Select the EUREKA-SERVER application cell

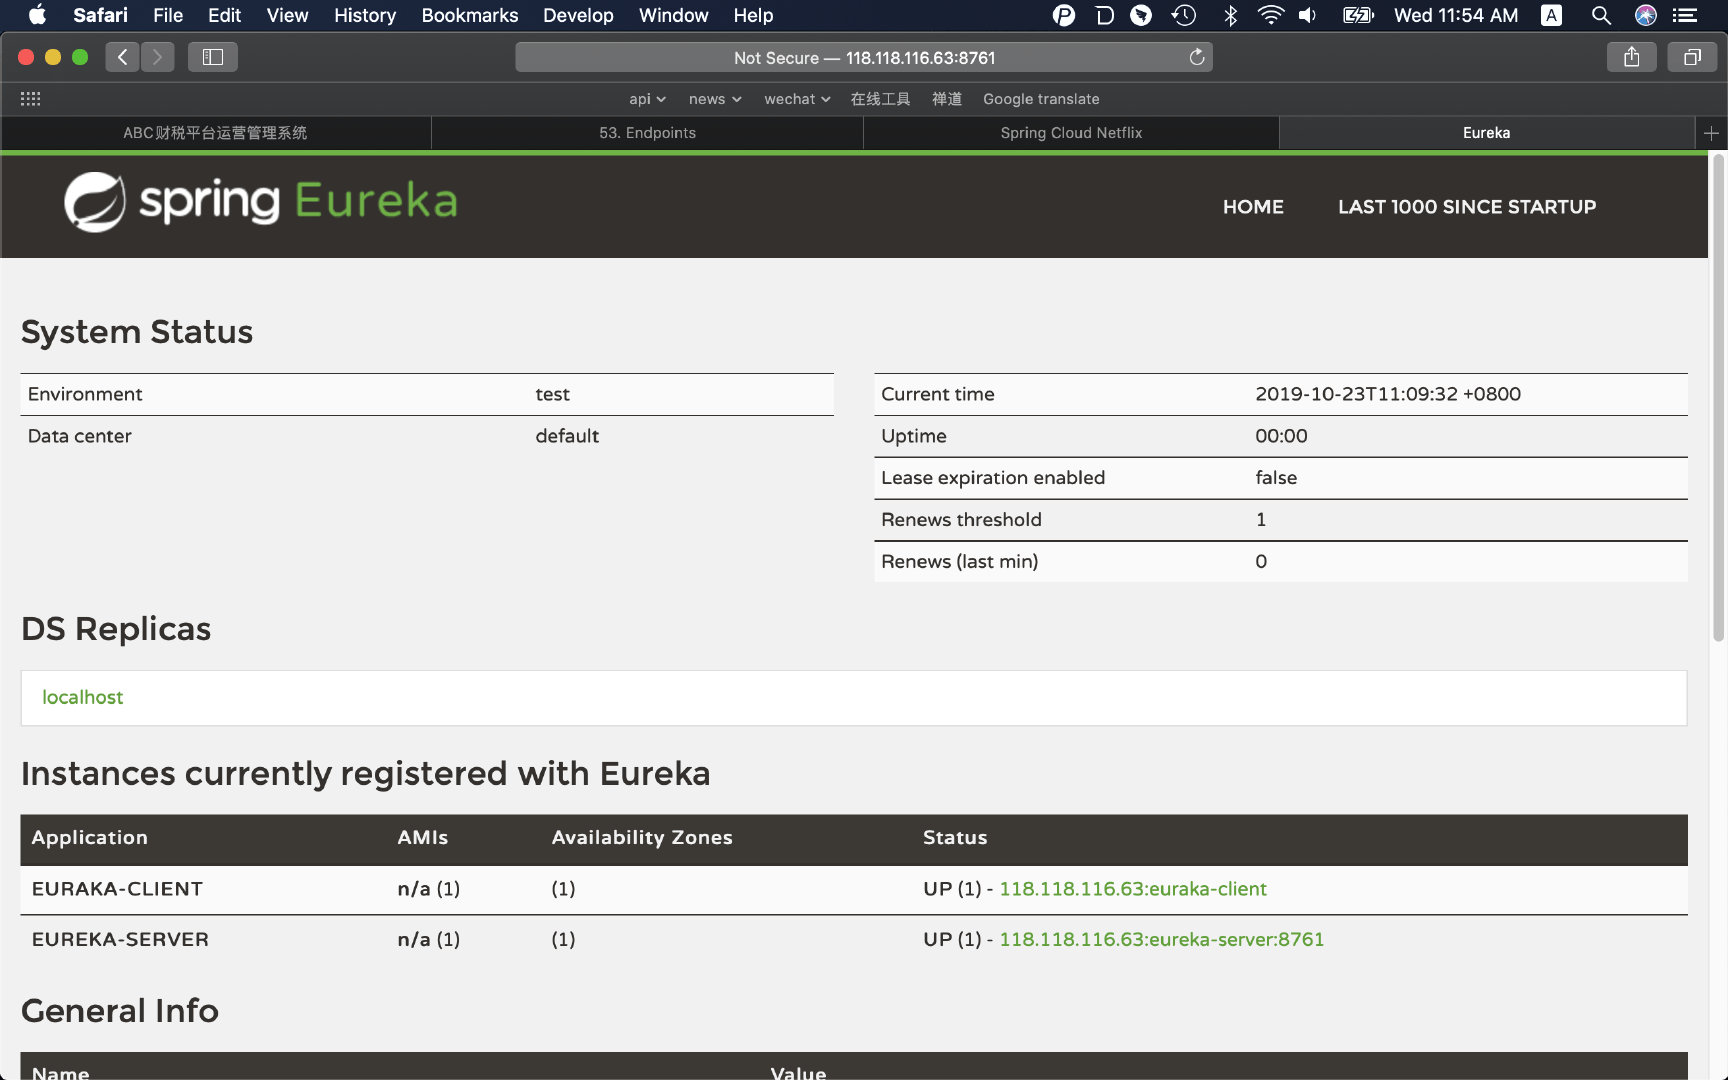point(120,939)
